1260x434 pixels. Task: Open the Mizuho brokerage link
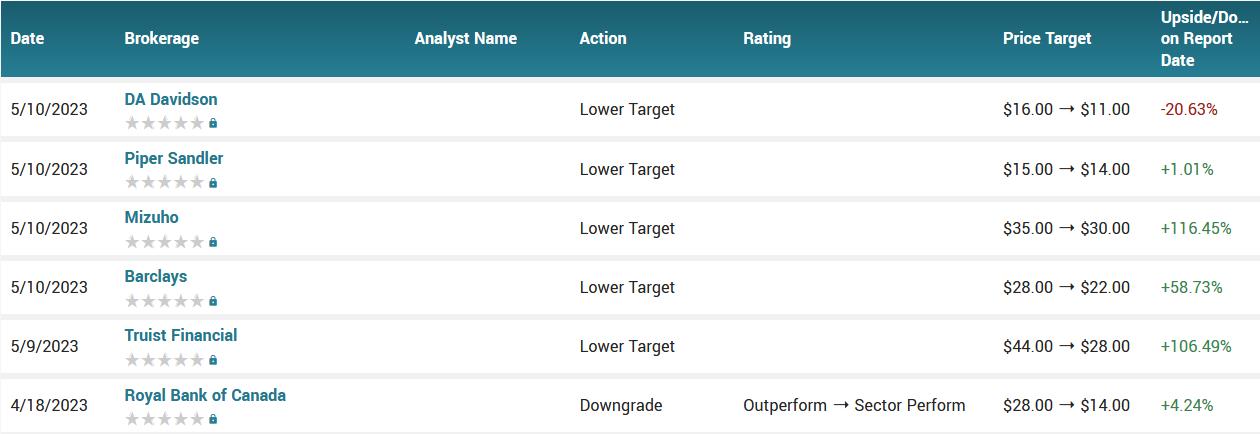pyautogui.click(x=152, y=218)
